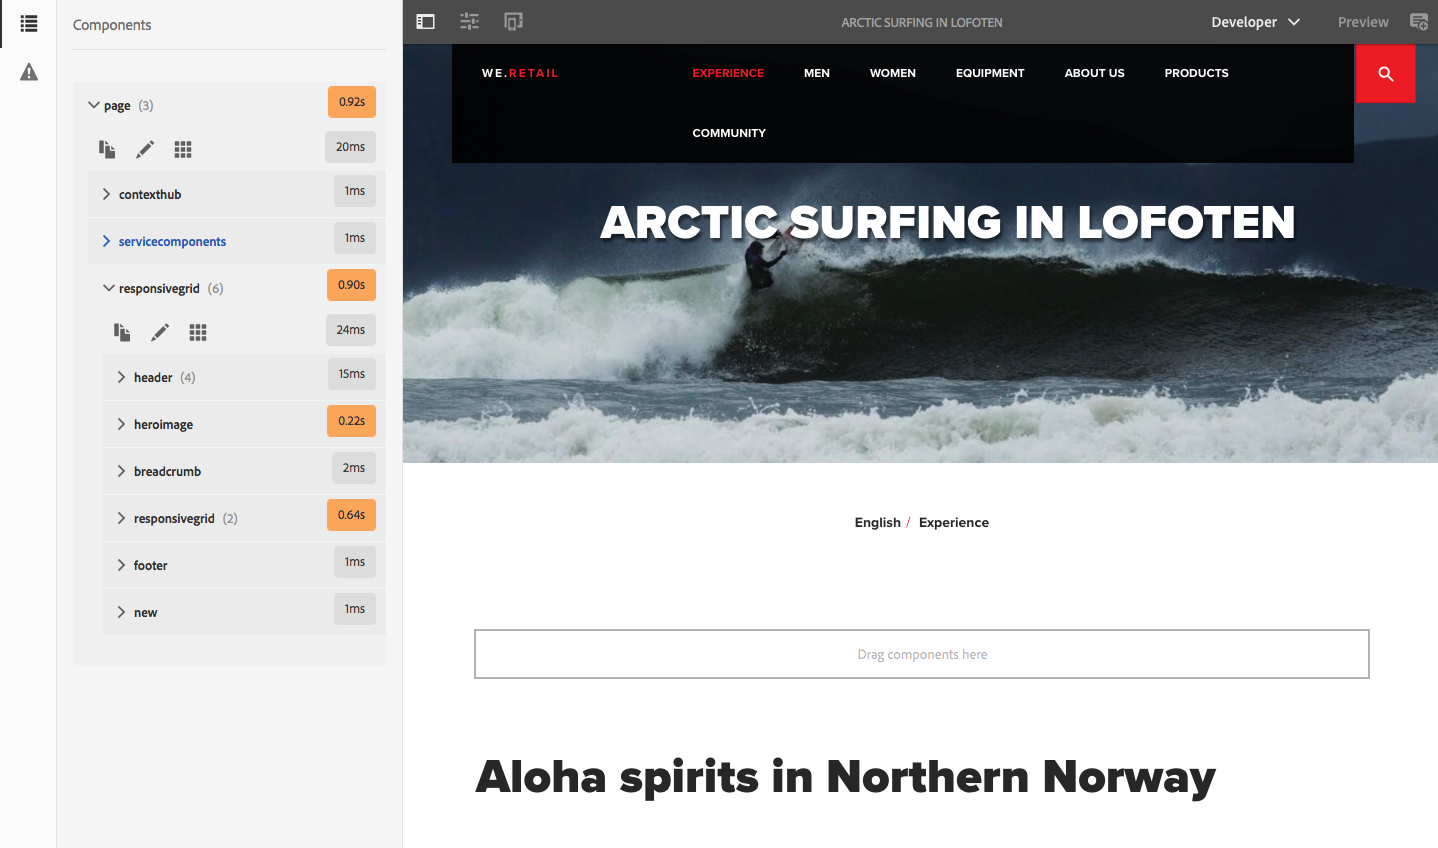Expand the heroimage component node

121,424
